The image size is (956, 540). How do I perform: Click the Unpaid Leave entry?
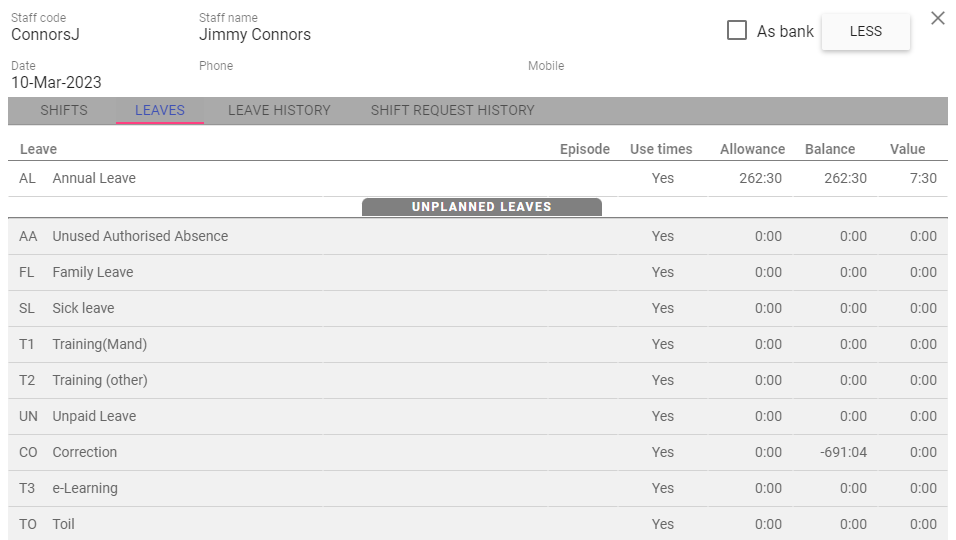[x=94, y=416]
